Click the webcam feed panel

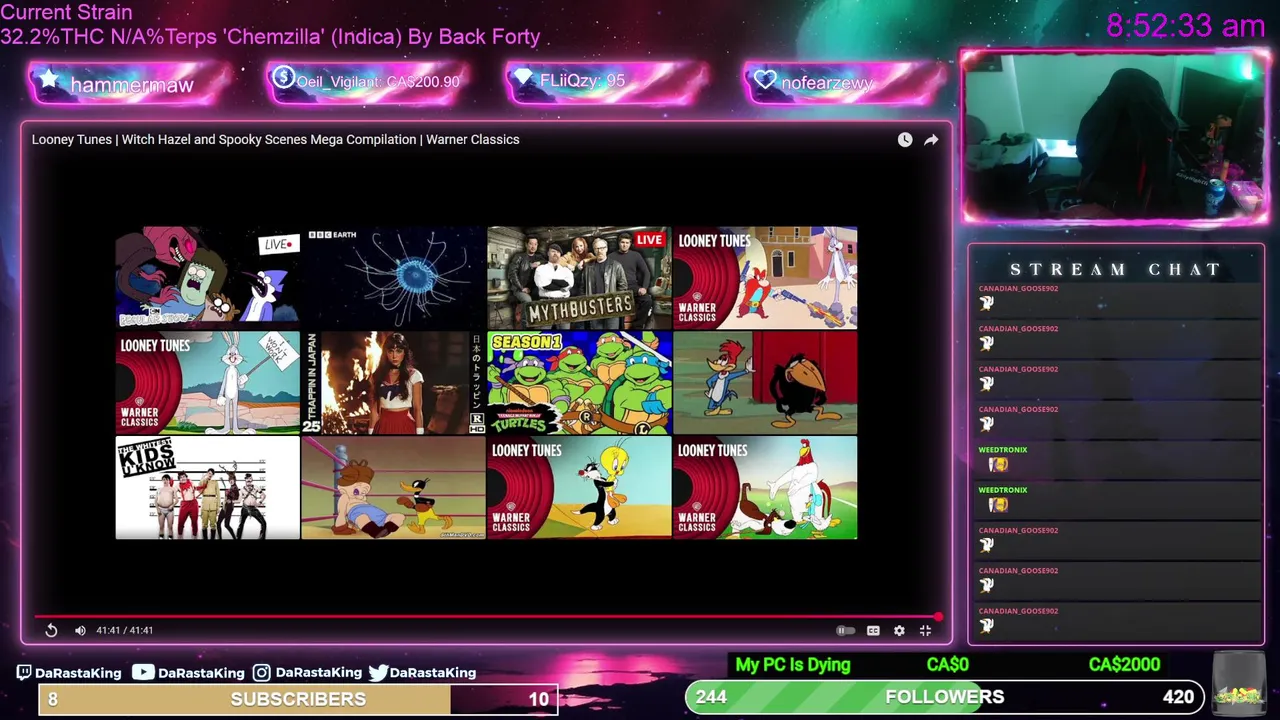(1115, 136)
